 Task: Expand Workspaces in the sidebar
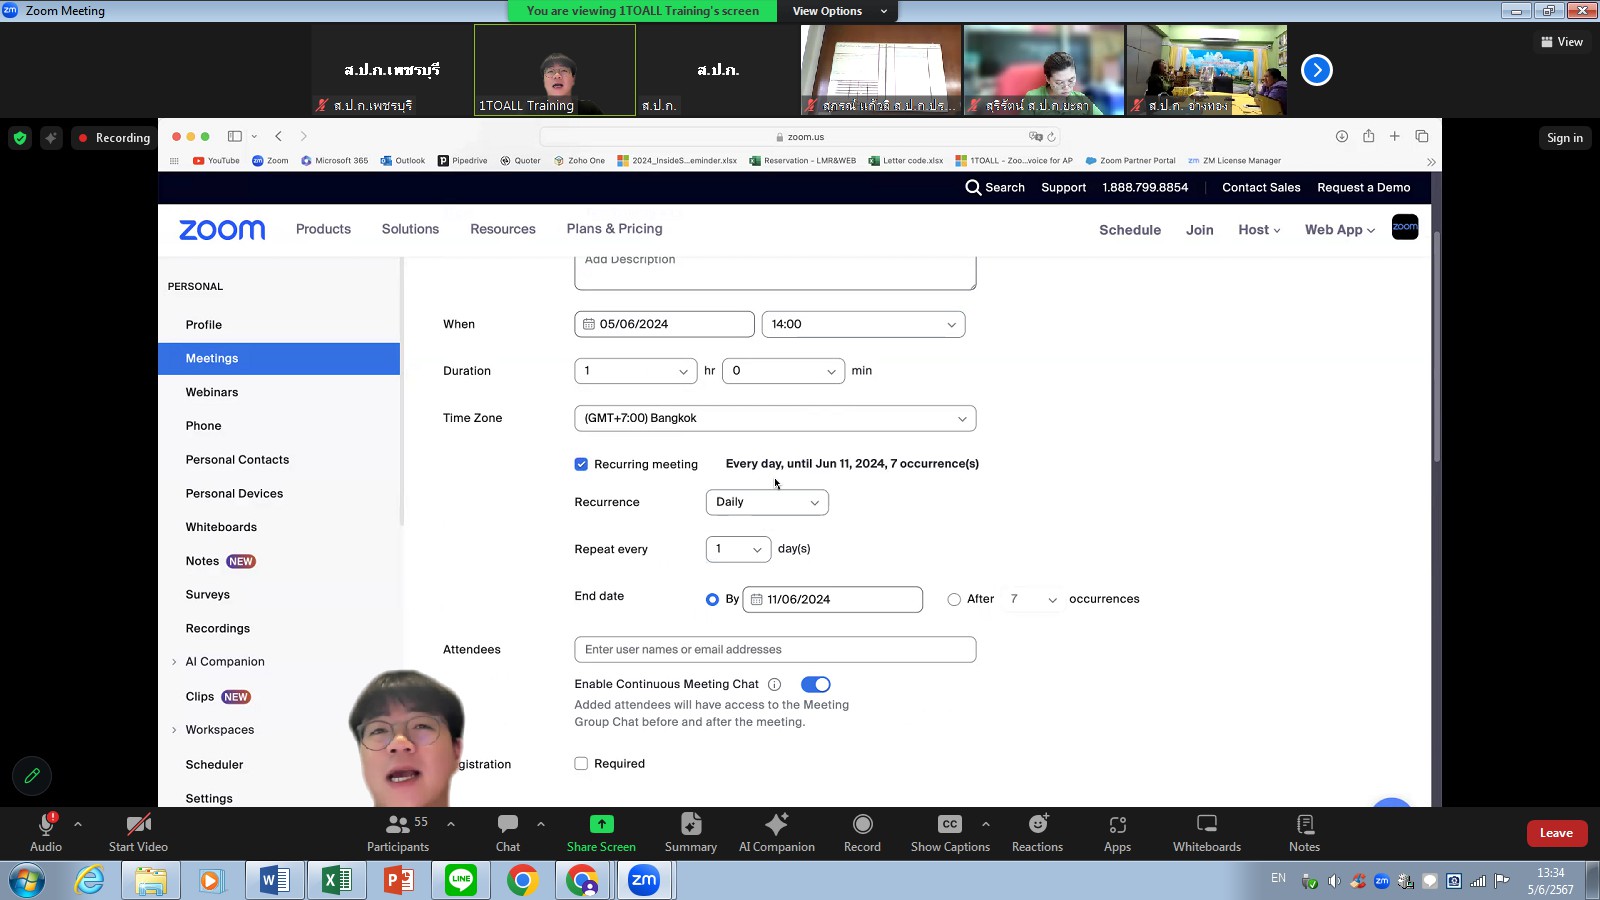(174, 730)
